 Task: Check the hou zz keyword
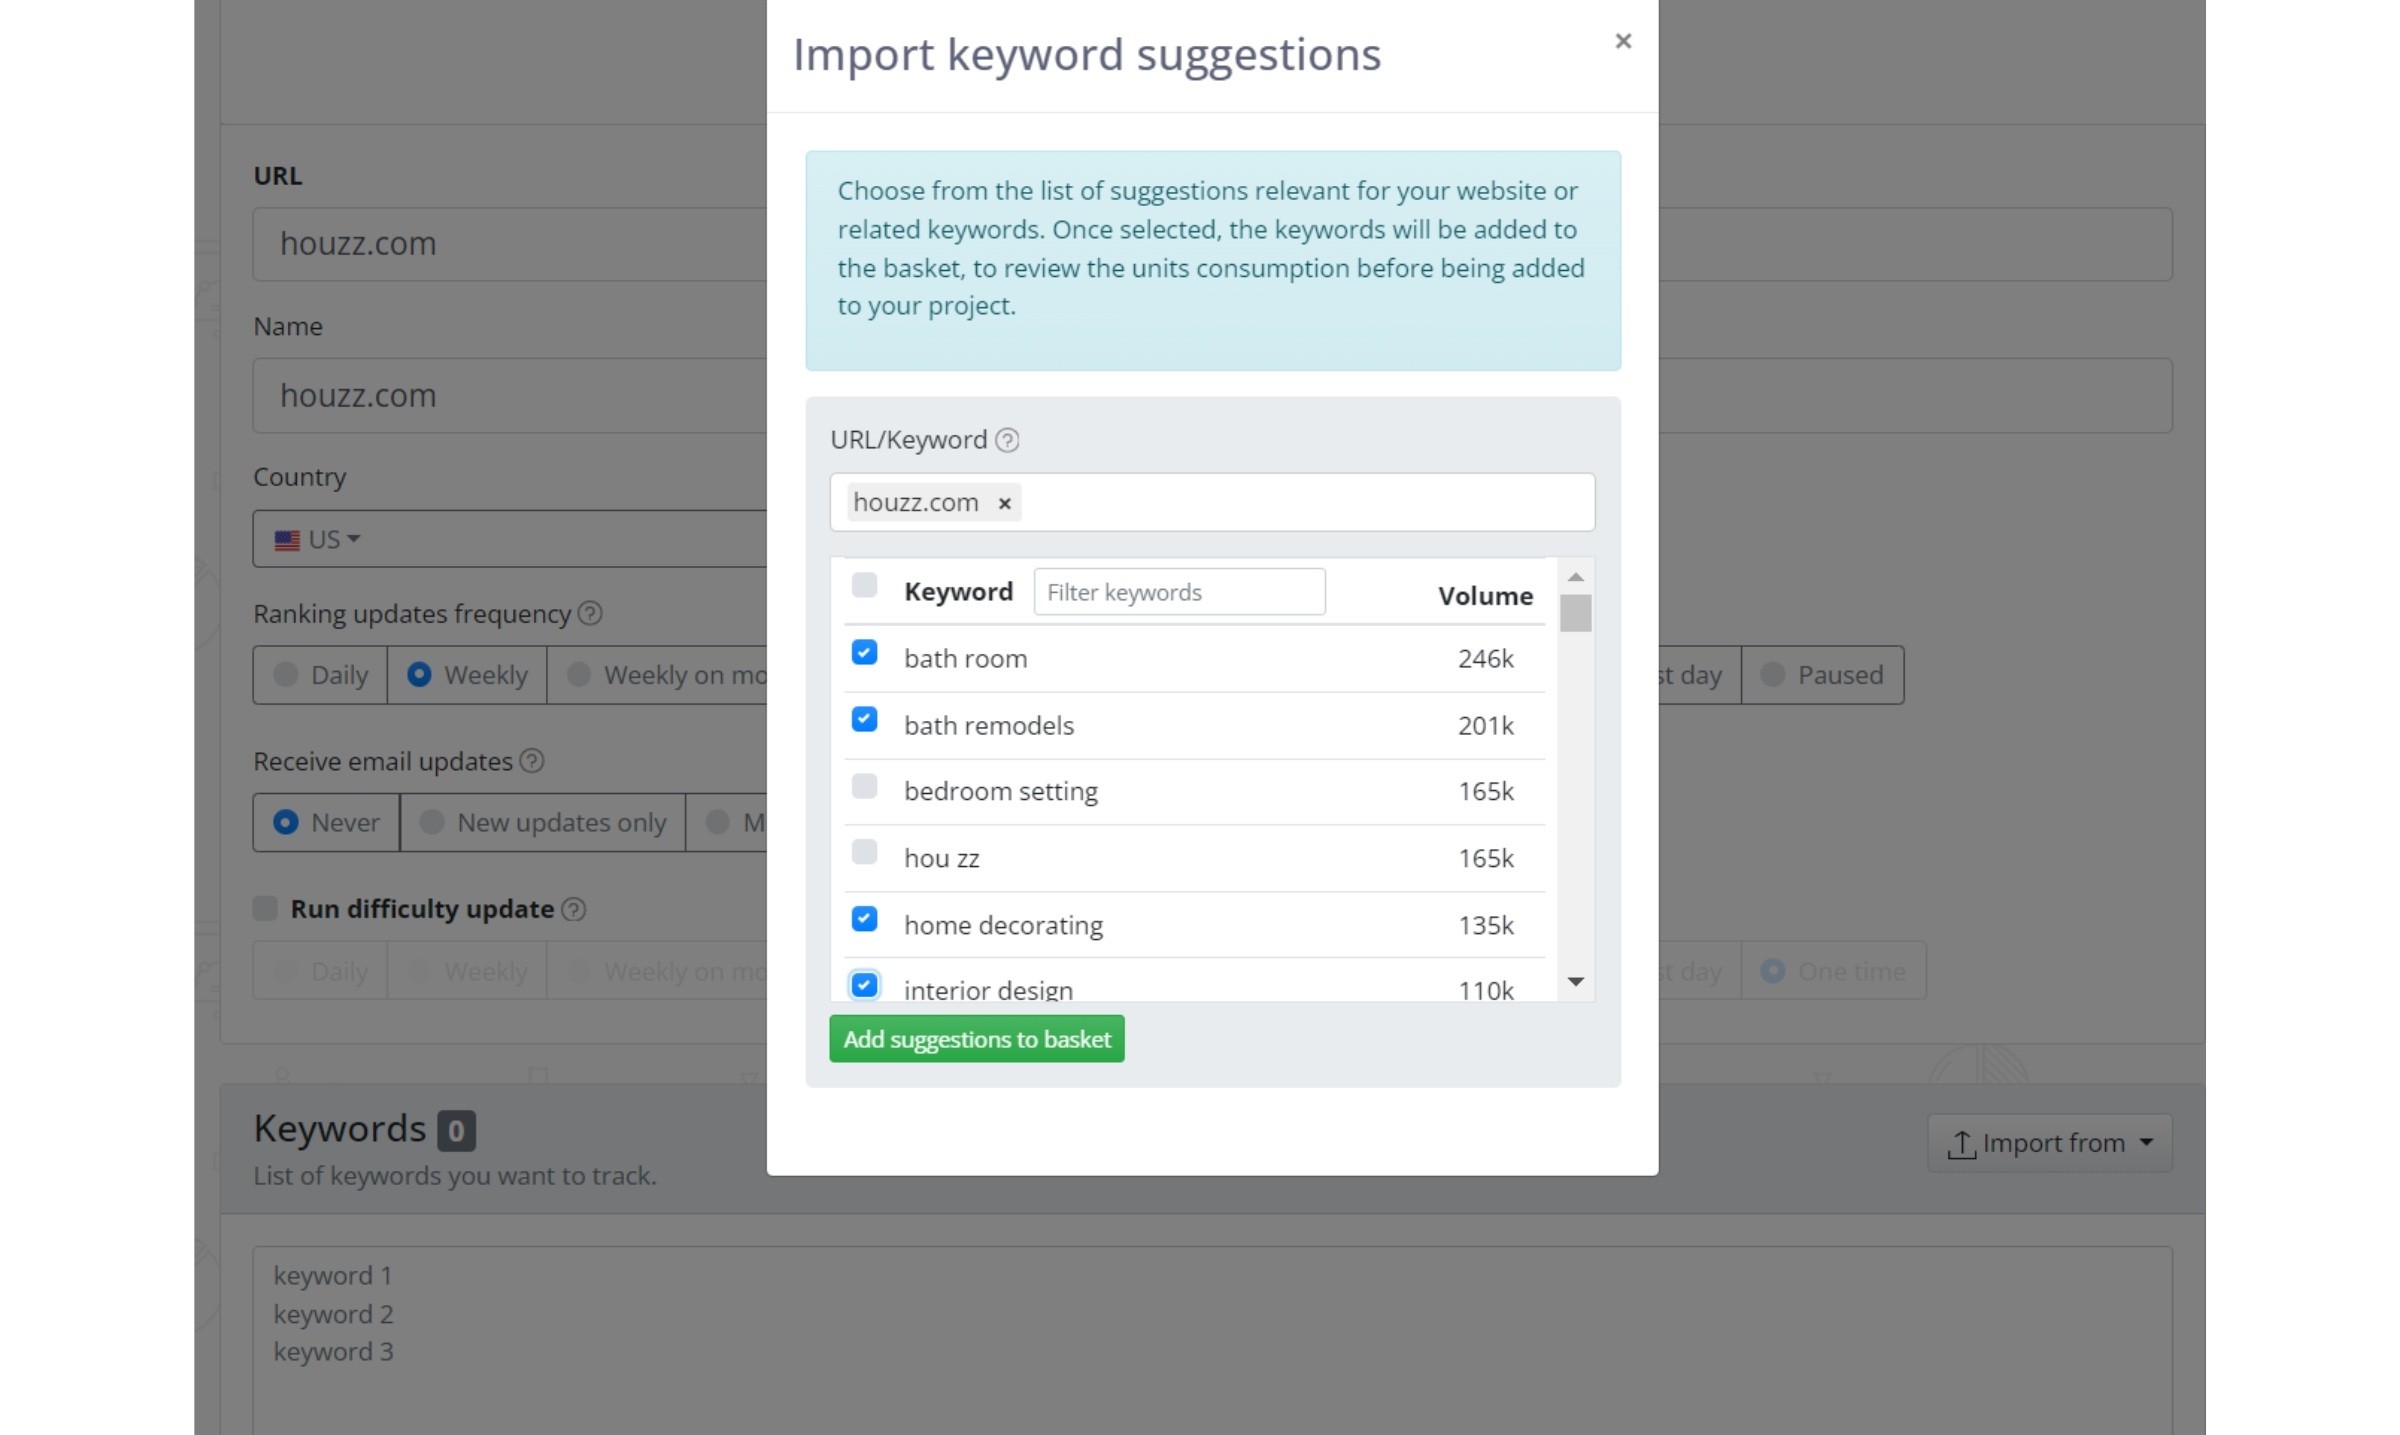click(x=864, y=852)
